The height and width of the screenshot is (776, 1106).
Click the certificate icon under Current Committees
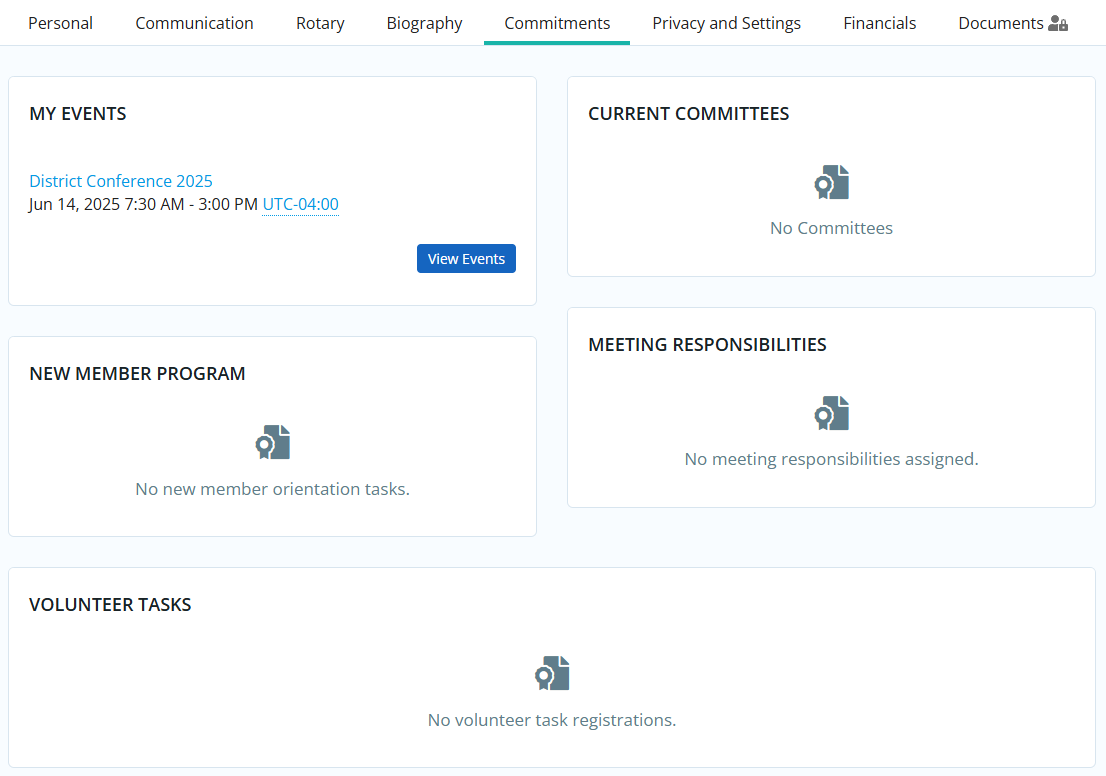tap(831, 183)
